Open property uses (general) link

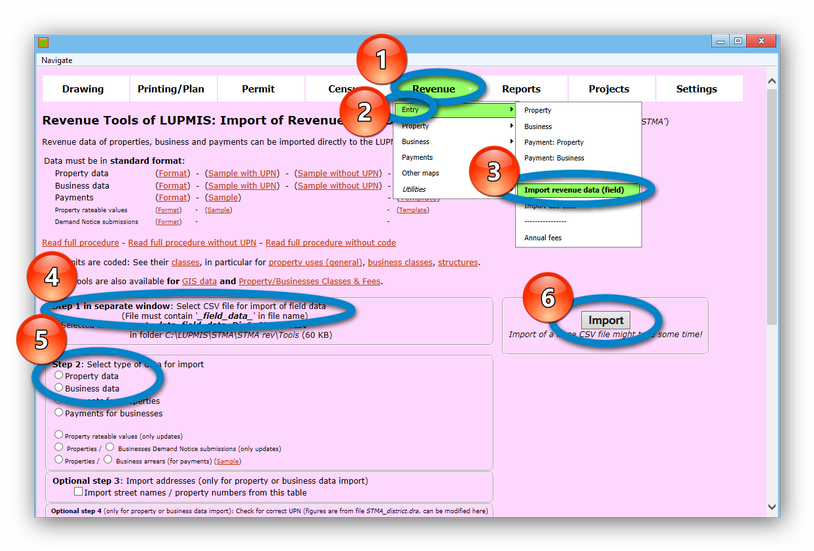click(x=315, y=262)
